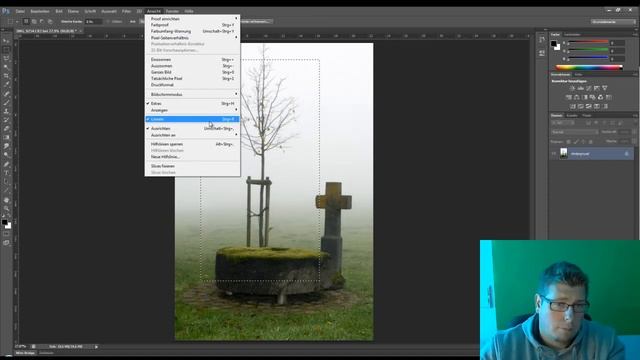Select the Lasso tool

6,58
